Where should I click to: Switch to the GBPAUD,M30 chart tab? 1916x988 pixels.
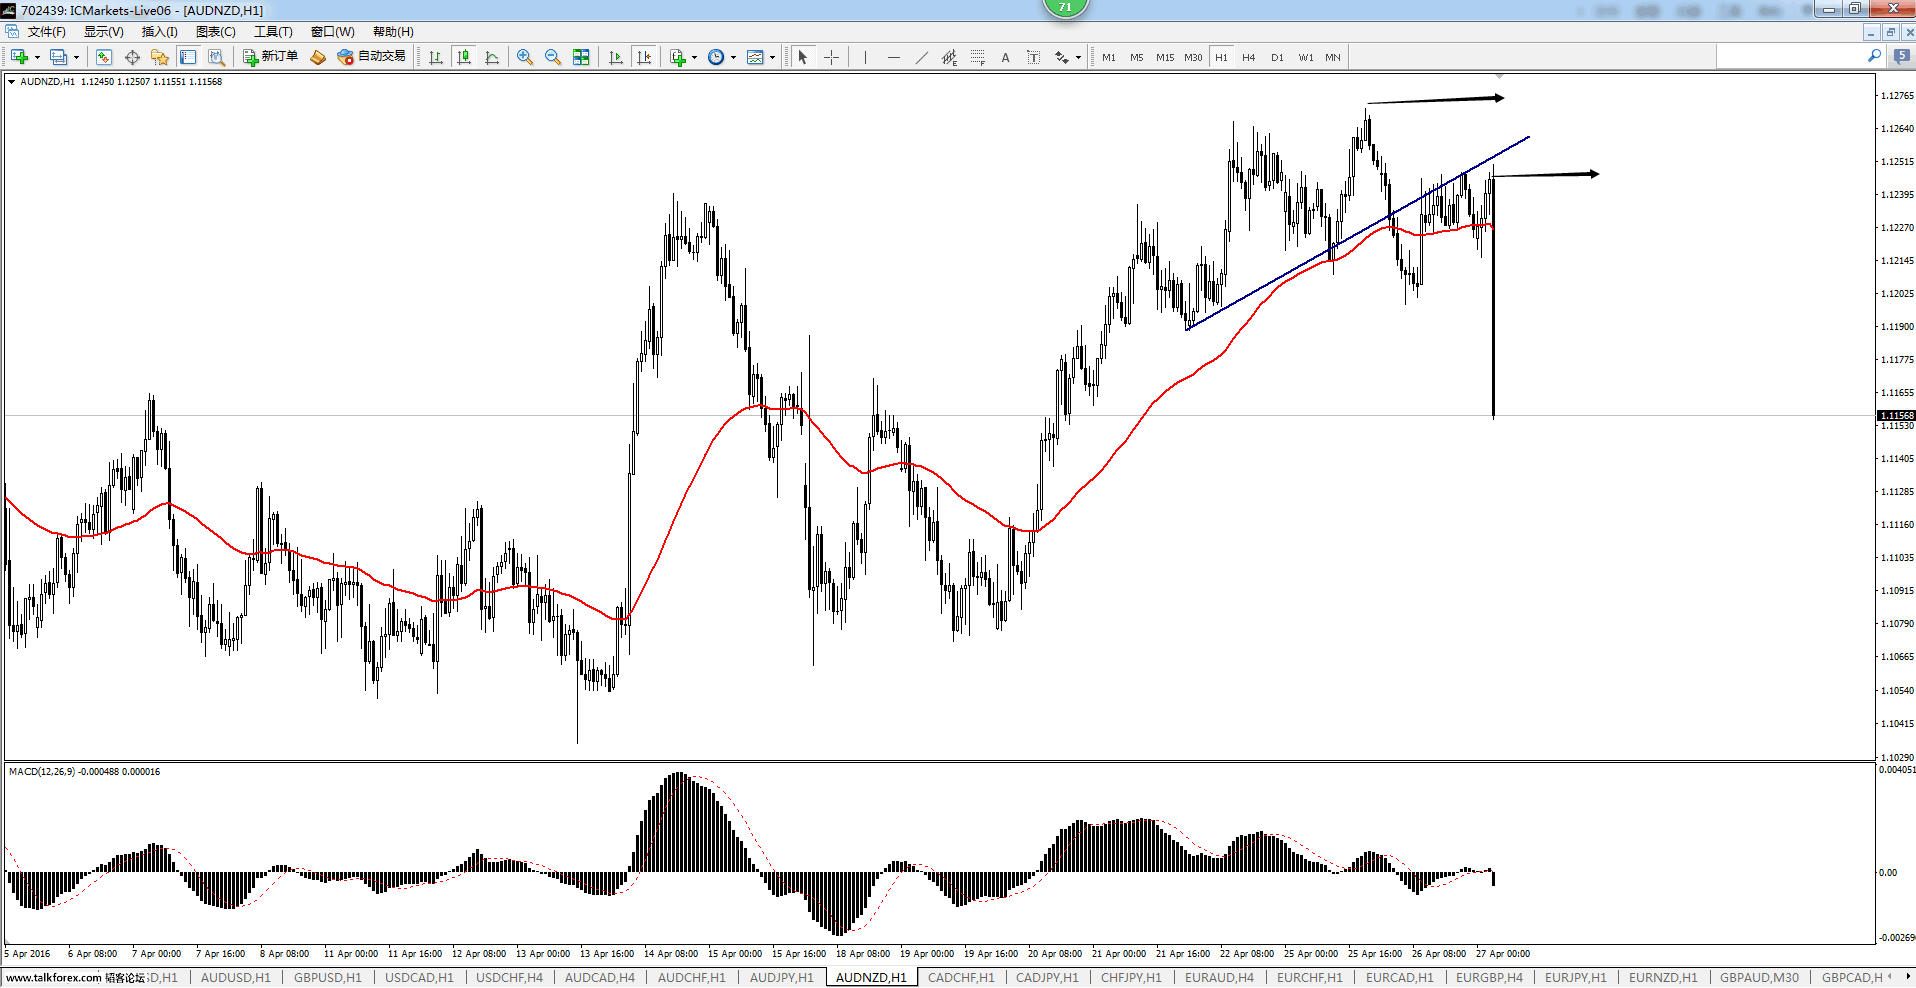click(1759, 978)
